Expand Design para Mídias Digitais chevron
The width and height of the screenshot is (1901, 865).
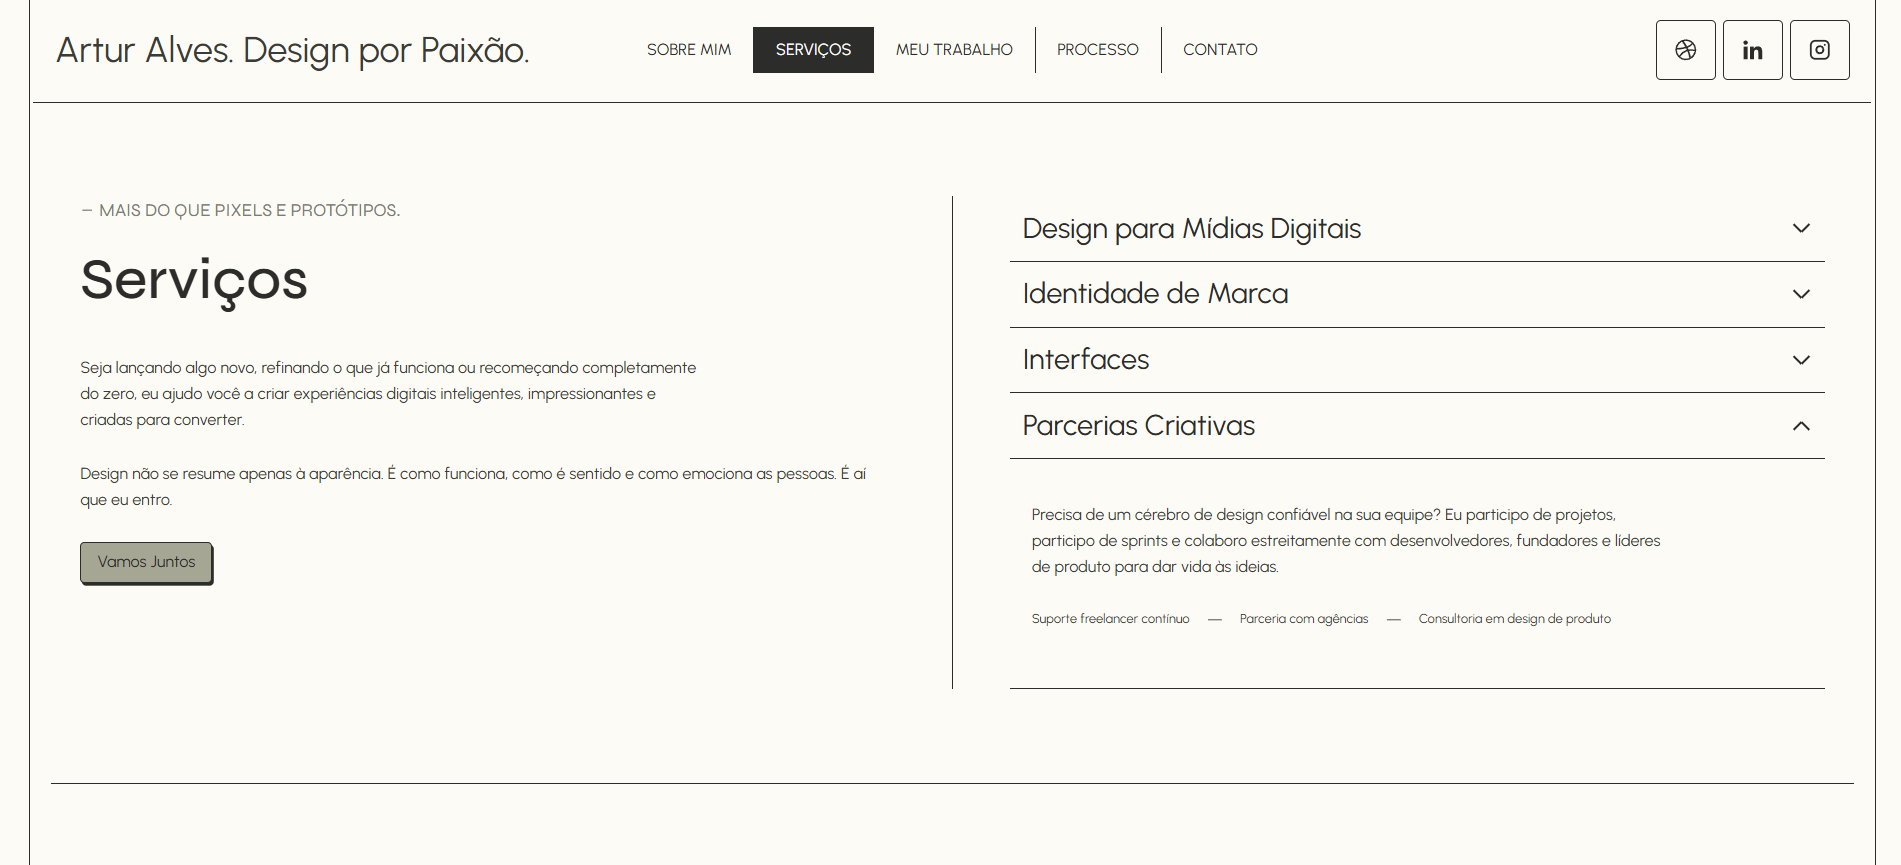pos(1801,229)
